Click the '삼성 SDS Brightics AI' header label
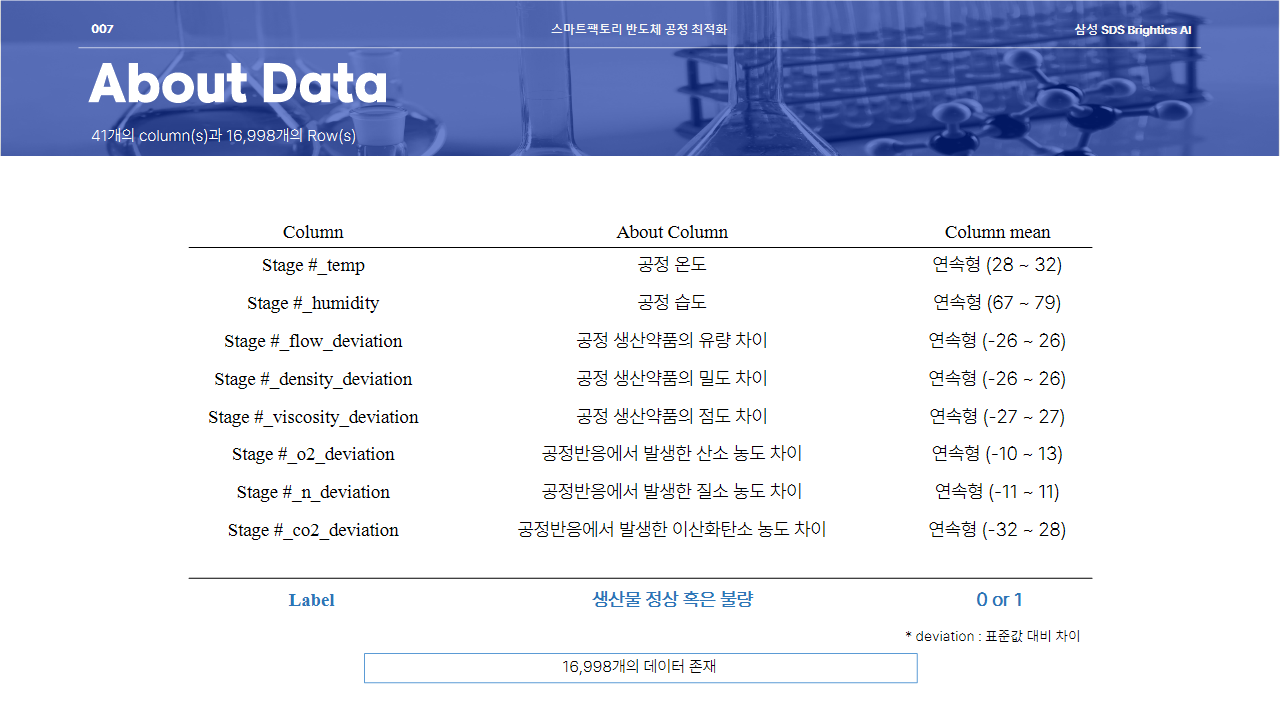The image size is (1280, 720). pyautogui.click(x=1132, y=30)
